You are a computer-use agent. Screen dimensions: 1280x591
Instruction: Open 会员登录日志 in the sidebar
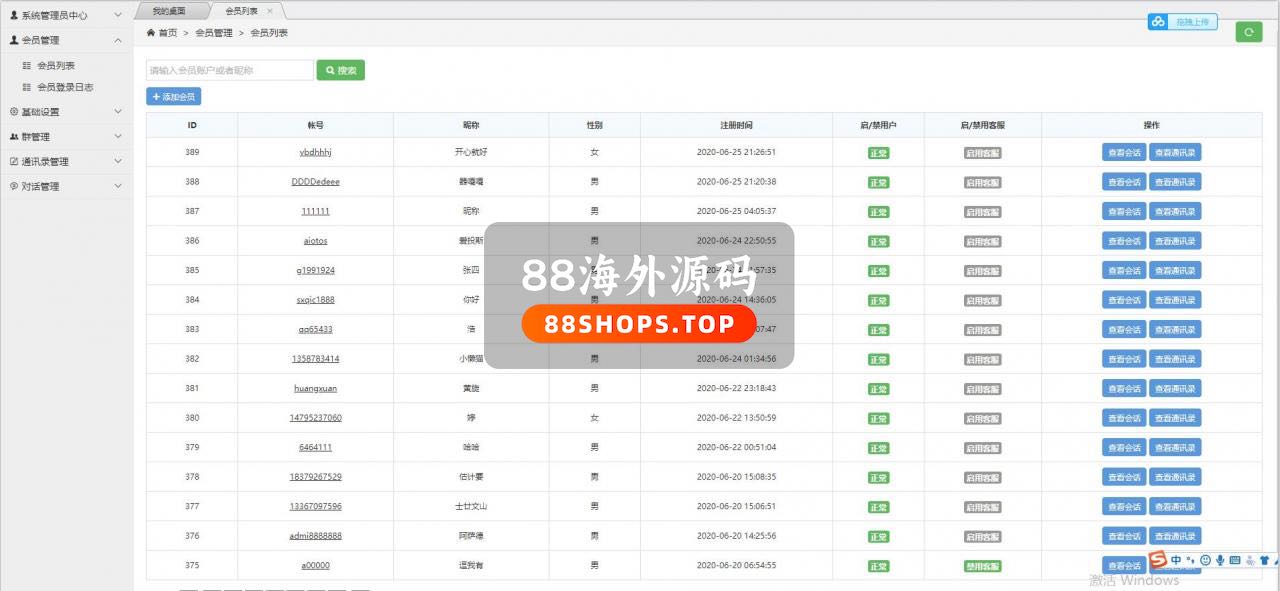coord(65,87)
